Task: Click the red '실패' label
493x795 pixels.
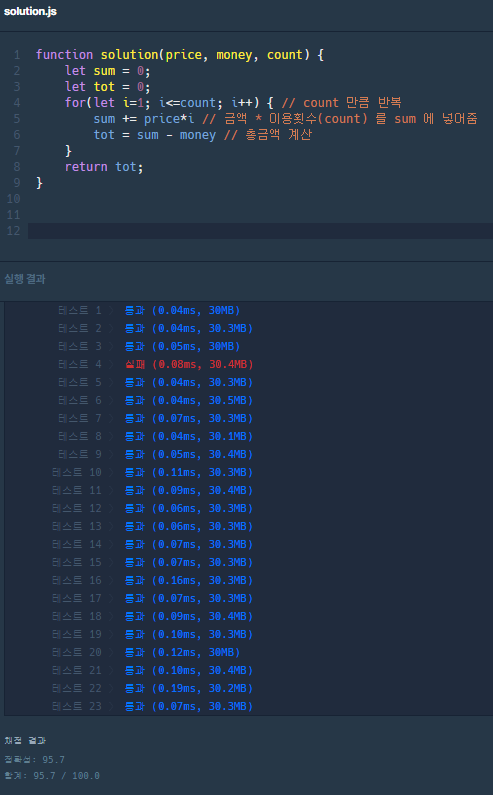Action: (x=134, y=365)
